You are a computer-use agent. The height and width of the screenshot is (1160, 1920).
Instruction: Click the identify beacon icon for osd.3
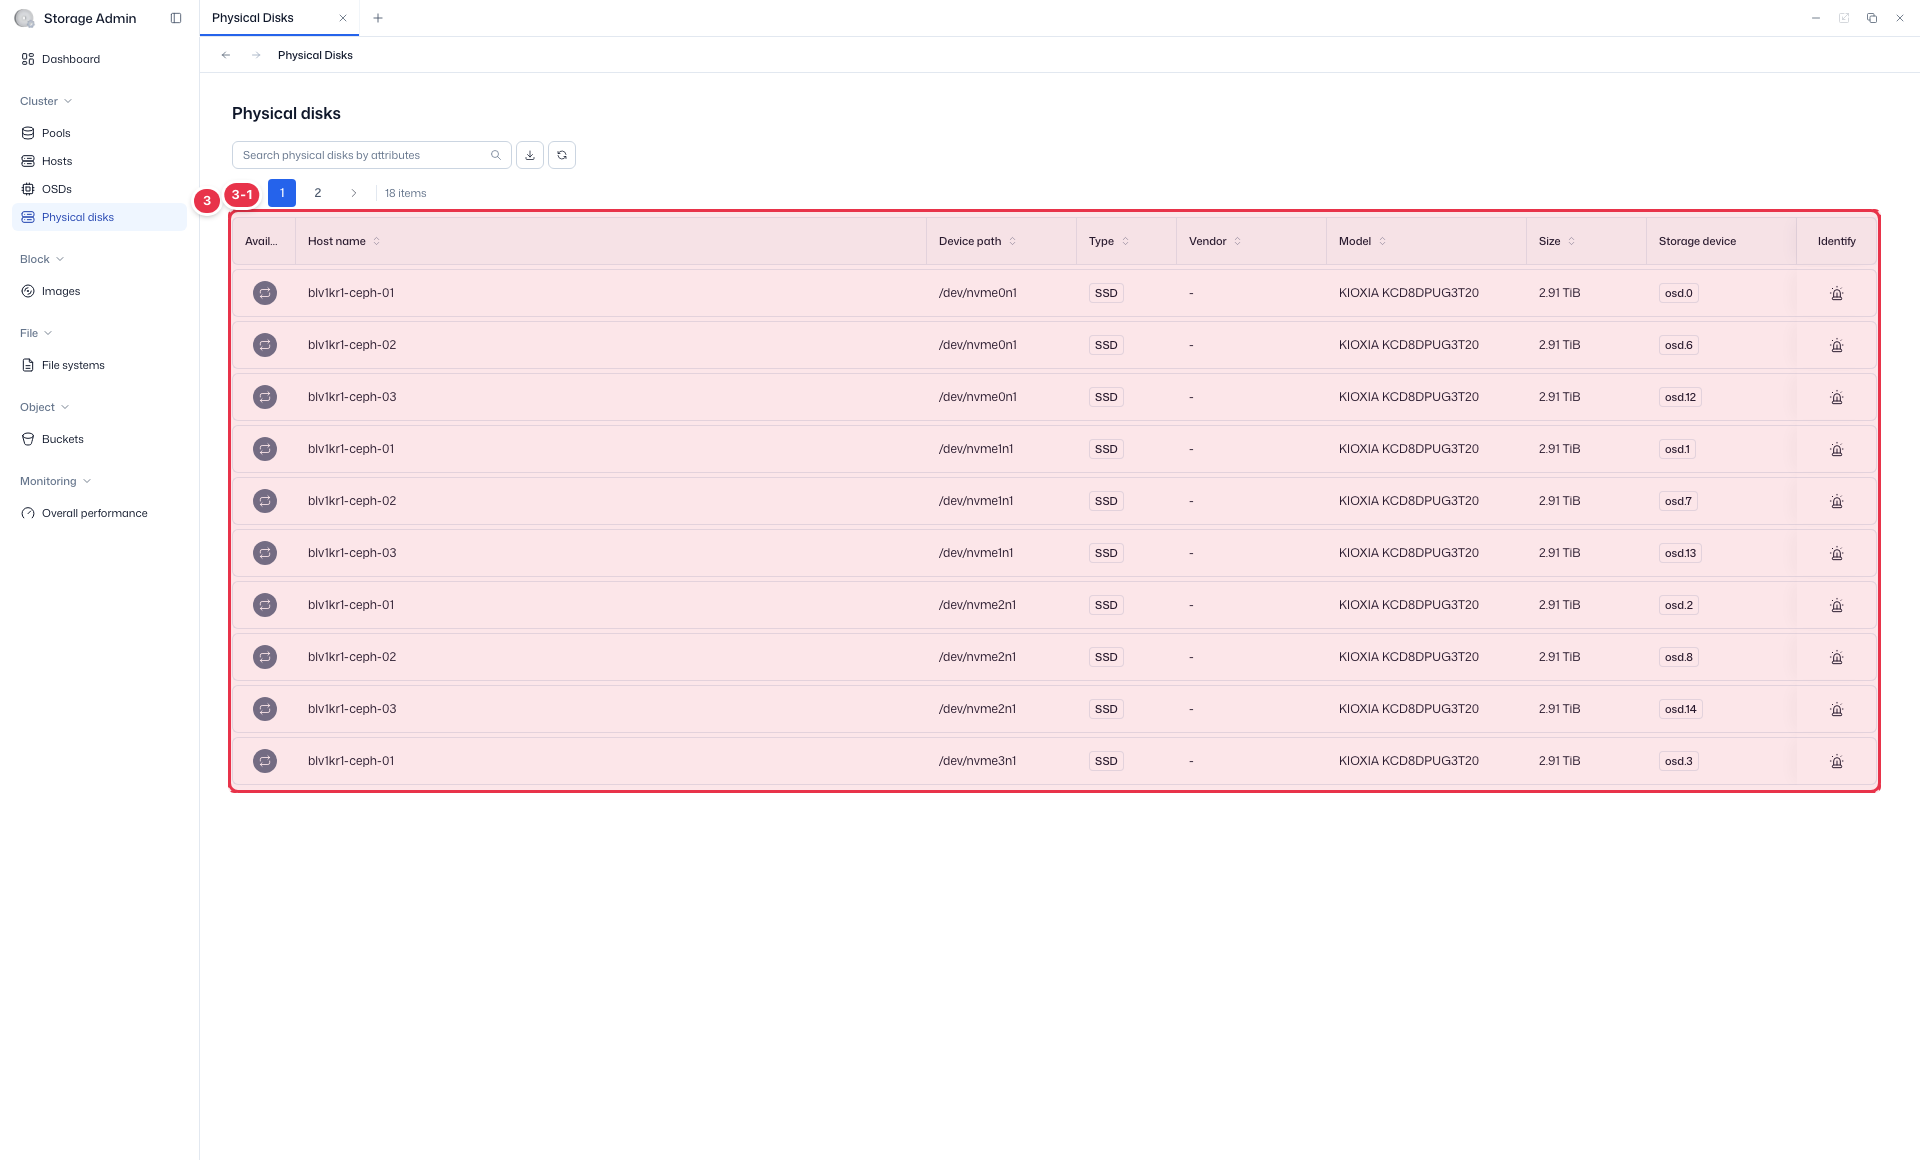[x=1836, y=761]
